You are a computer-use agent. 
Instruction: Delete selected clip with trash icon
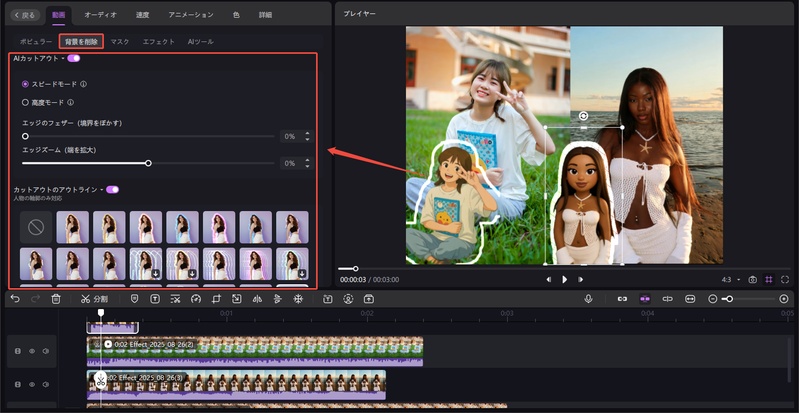[56, 299]
